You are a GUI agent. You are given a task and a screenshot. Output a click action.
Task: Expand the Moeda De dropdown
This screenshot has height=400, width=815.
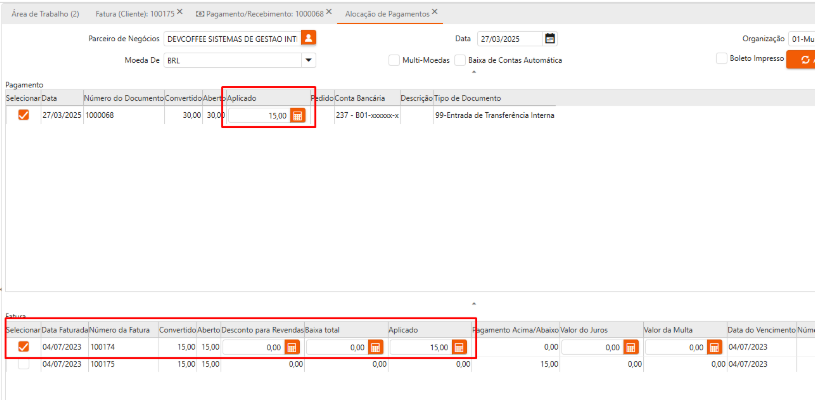308,60
